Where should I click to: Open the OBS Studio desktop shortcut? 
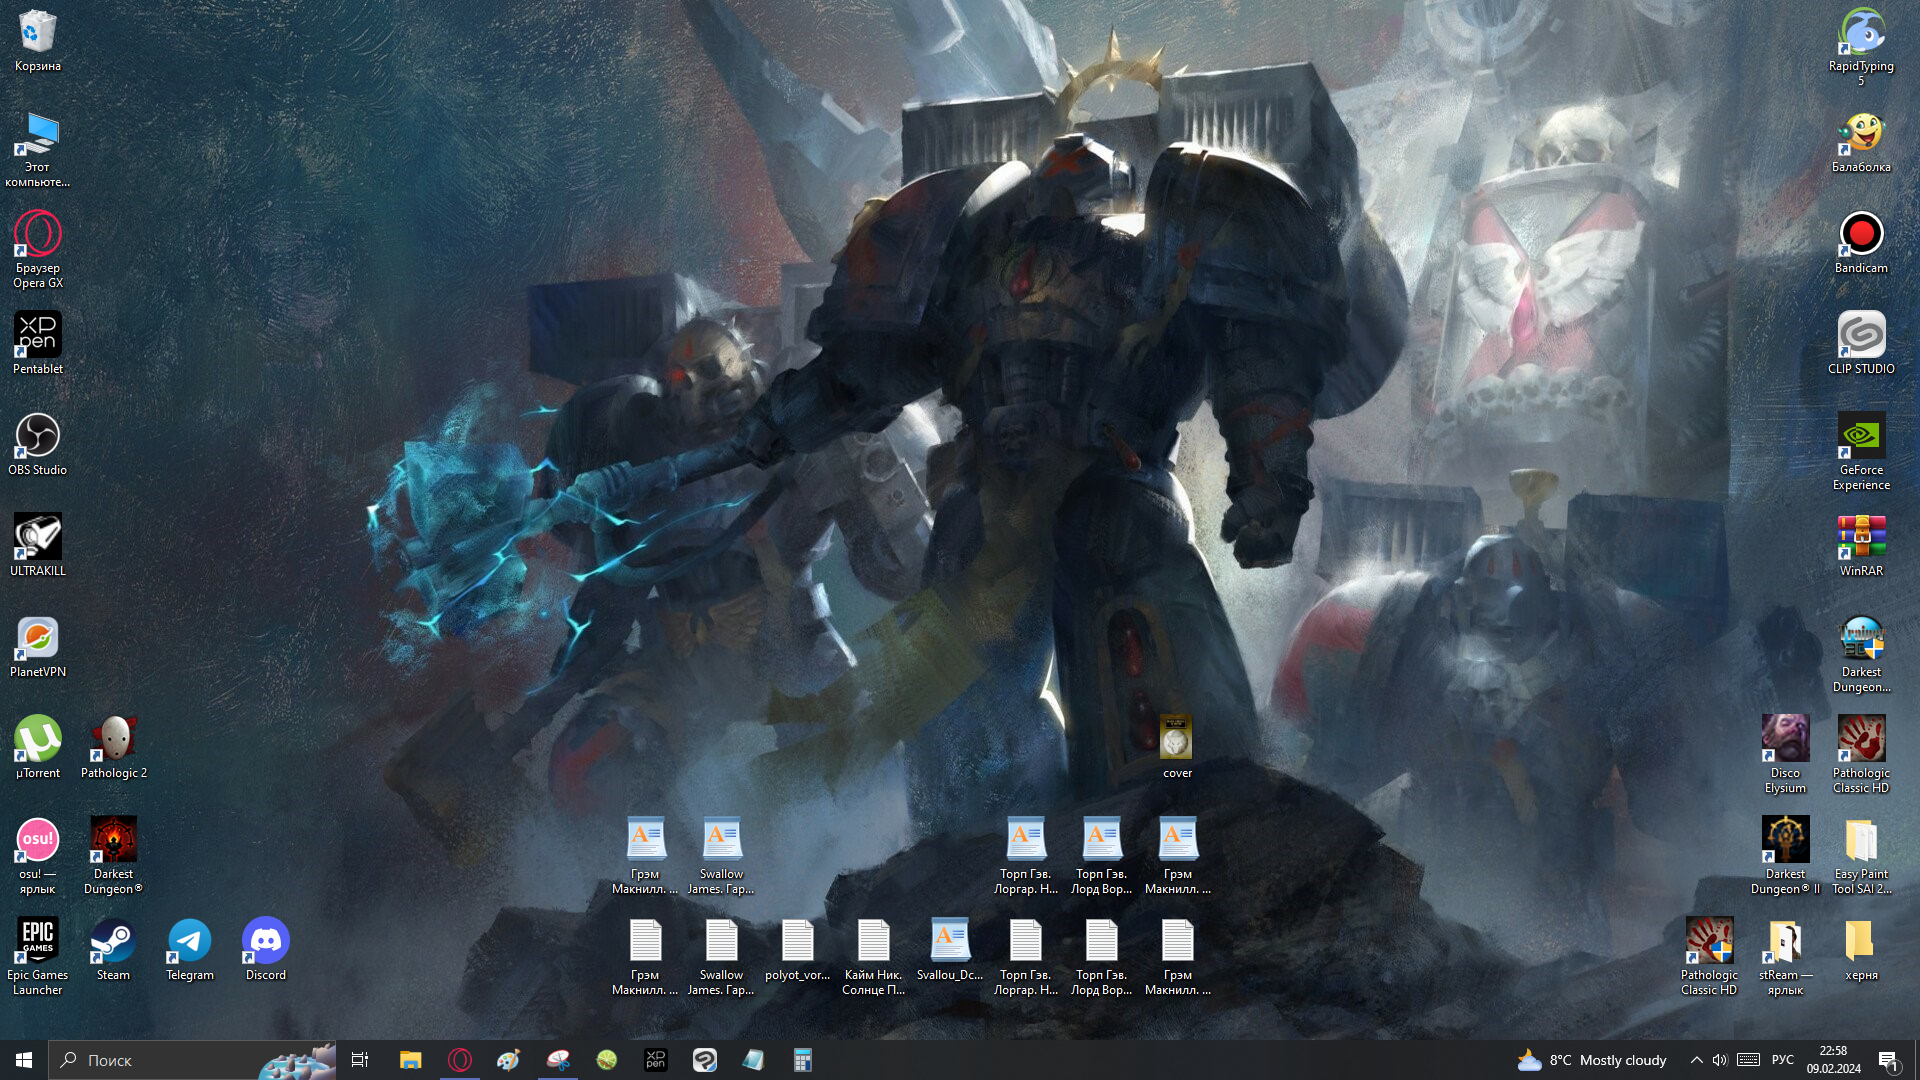[38, 437]
